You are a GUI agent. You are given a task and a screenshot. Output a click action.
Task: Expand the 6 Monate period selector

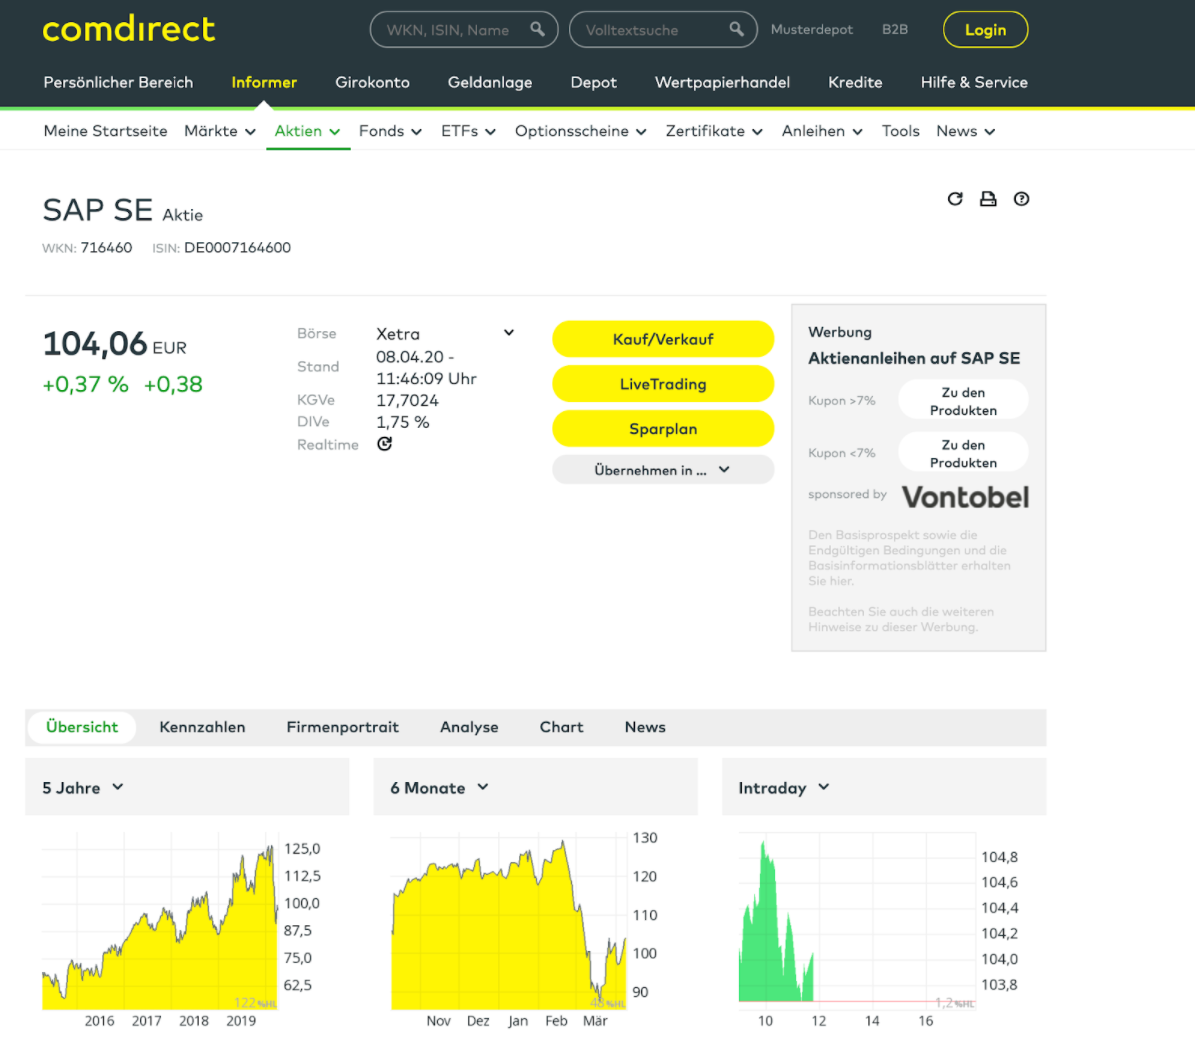[439, 788]
